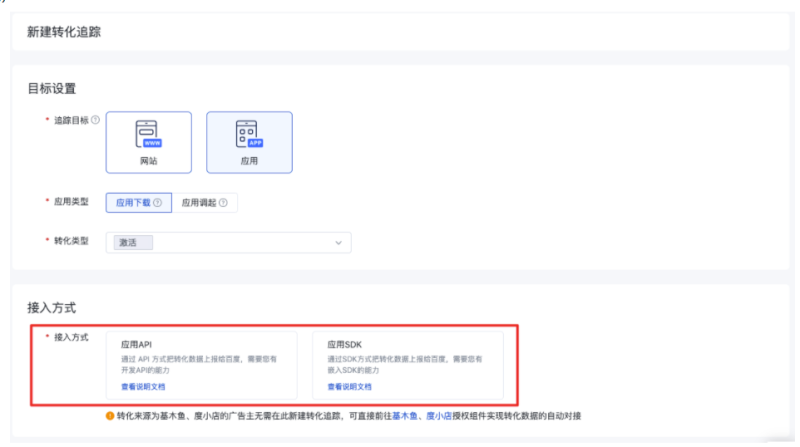Click the 转化类型 dropdown chevron arrow

(x=338, y=243)
